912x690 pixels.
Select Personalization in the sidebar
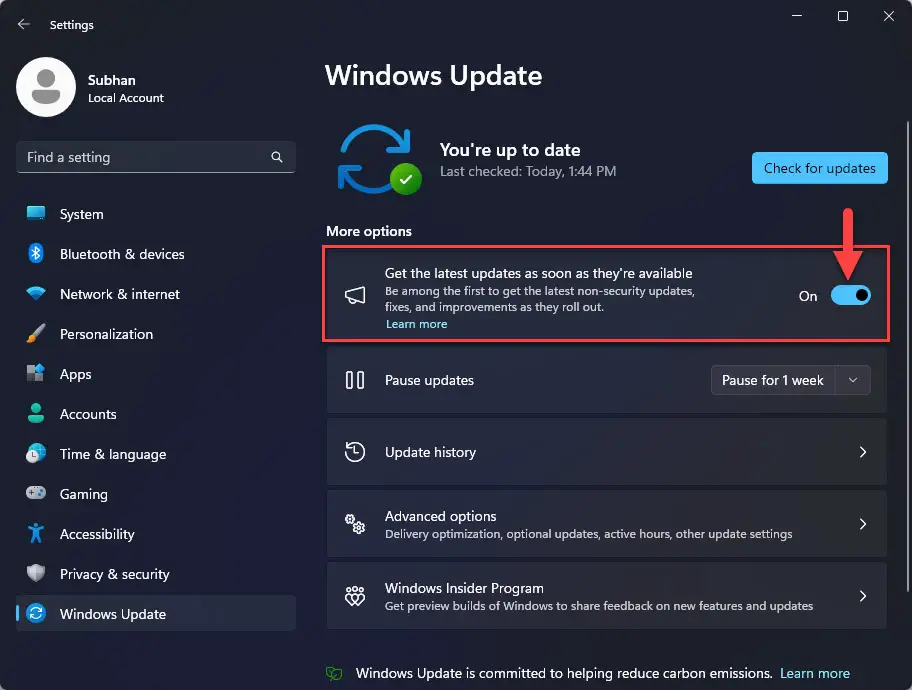click(156, 334)
